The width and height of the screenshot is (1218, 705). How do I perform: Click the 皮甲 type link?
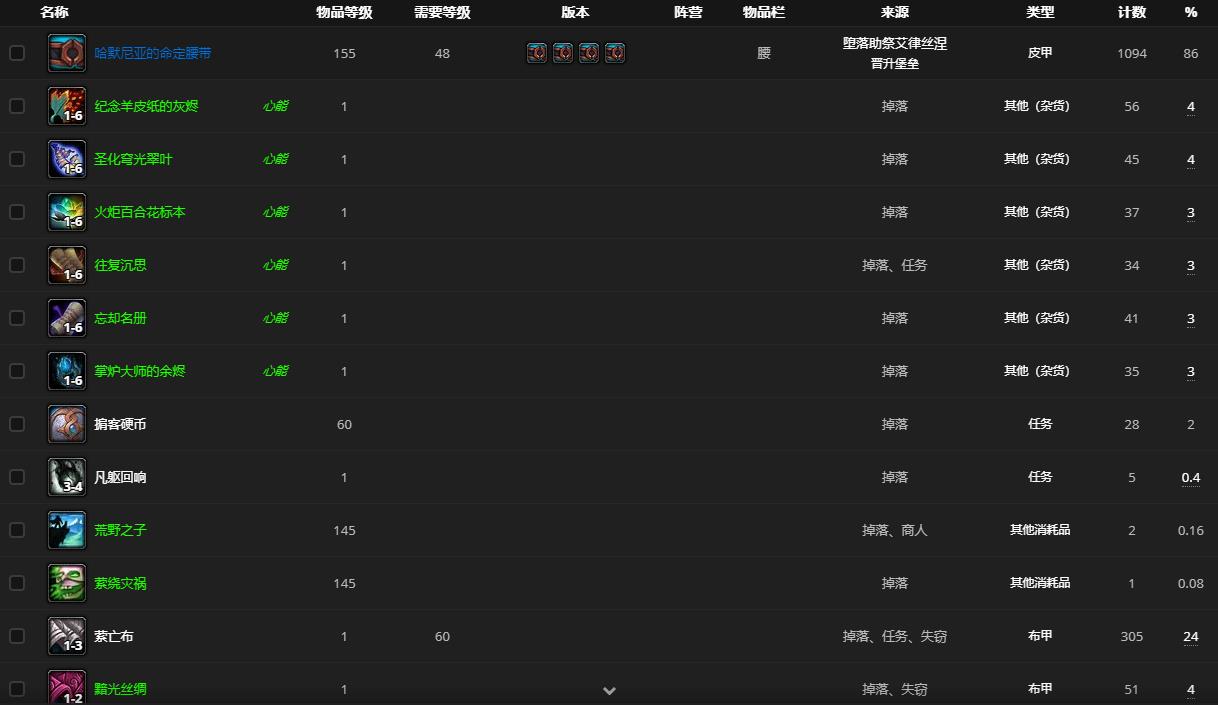(x=1040, y=53)
